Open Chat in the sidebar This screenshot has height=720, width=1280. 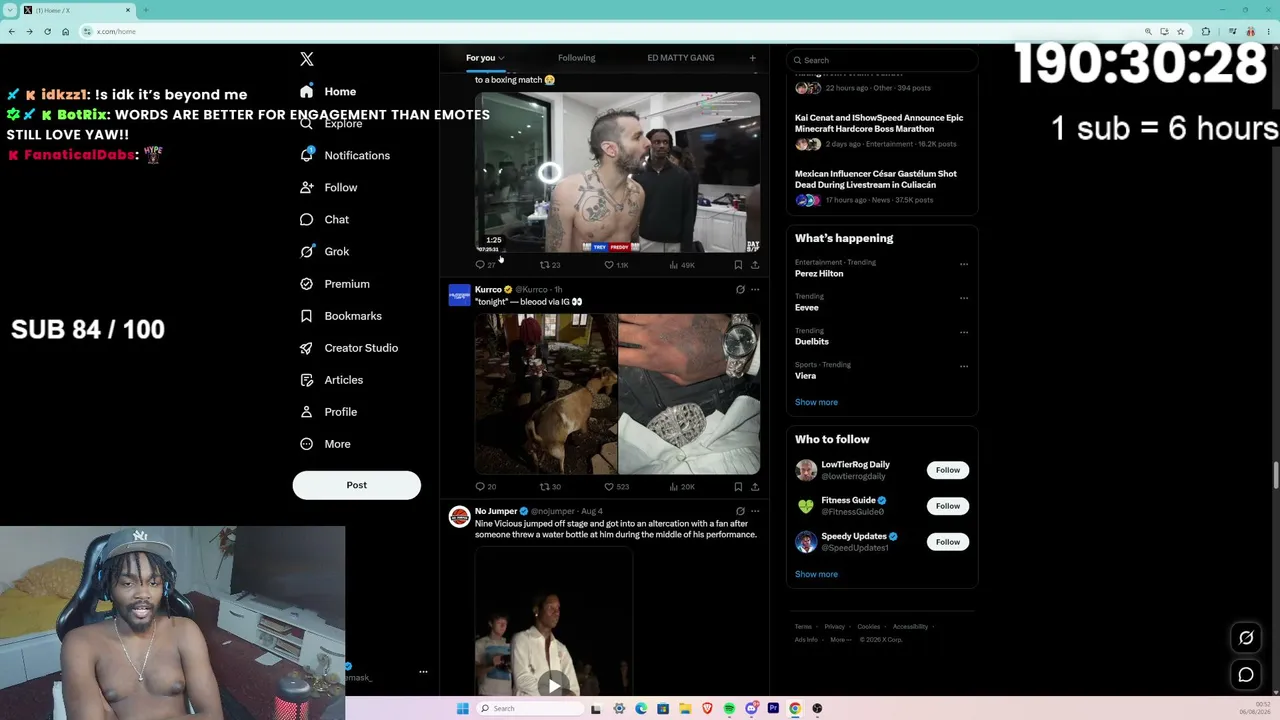pos(325,219)
